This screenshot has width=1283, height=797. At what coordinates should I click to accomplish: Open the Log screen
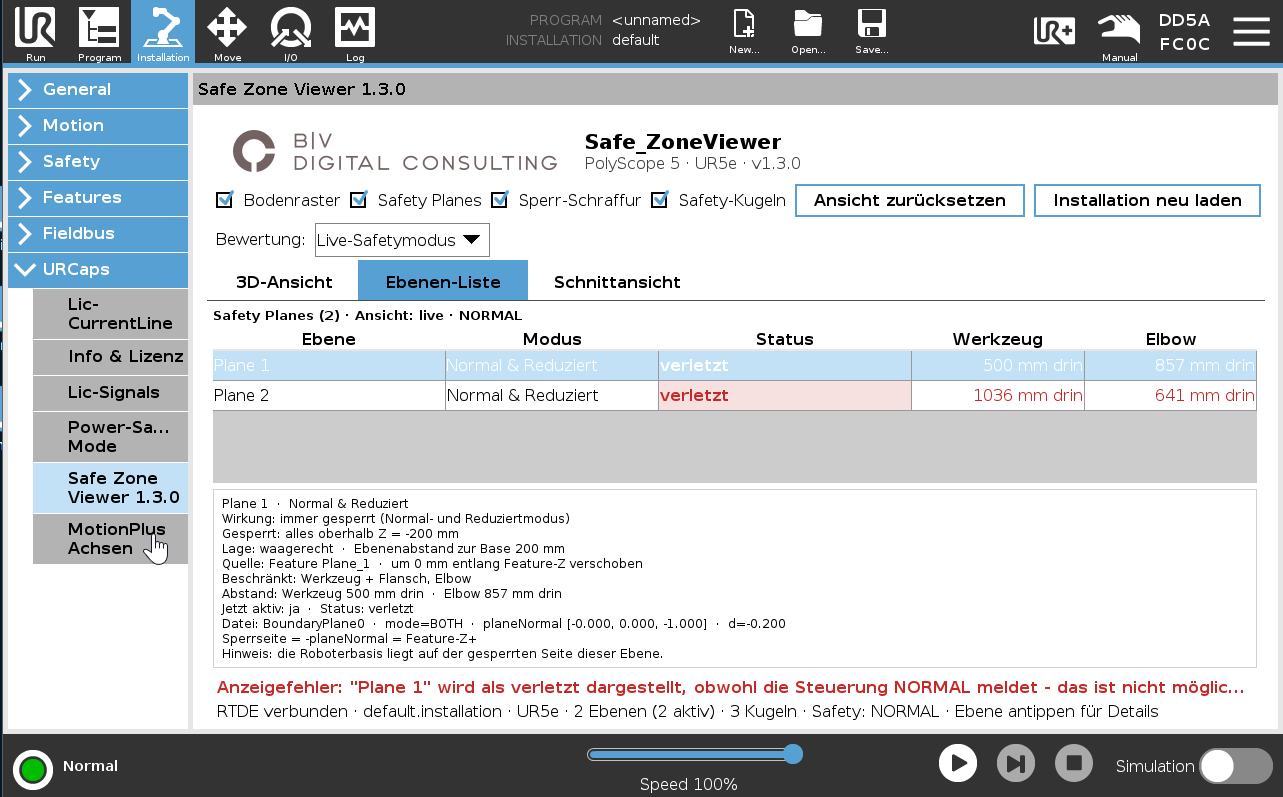coord(355,33)
